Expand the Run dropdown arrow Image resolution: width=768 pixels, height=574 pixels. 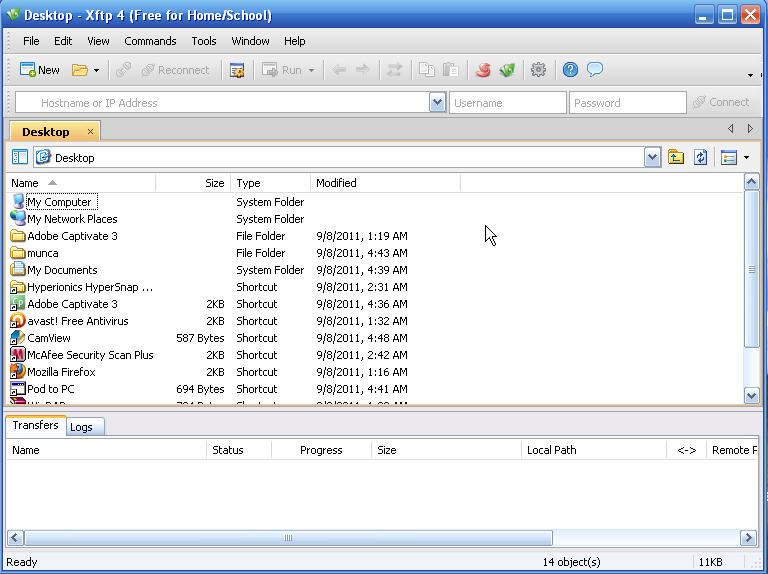tap(312, 71)
